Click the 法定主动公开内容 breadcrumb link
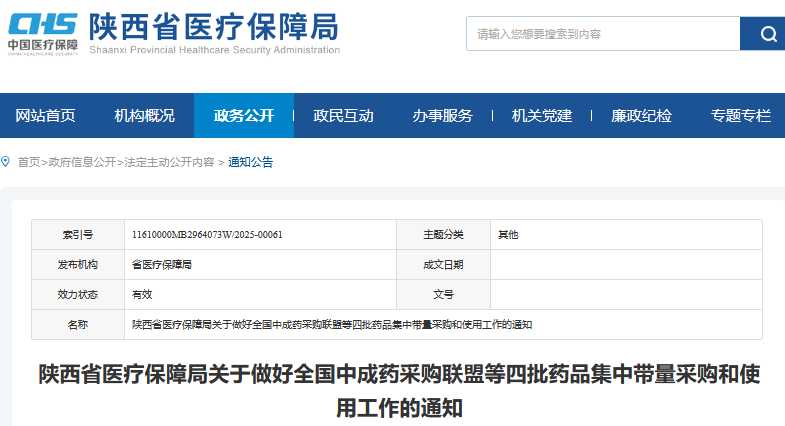Screen dimensions: 785x426 coord(169,162)
